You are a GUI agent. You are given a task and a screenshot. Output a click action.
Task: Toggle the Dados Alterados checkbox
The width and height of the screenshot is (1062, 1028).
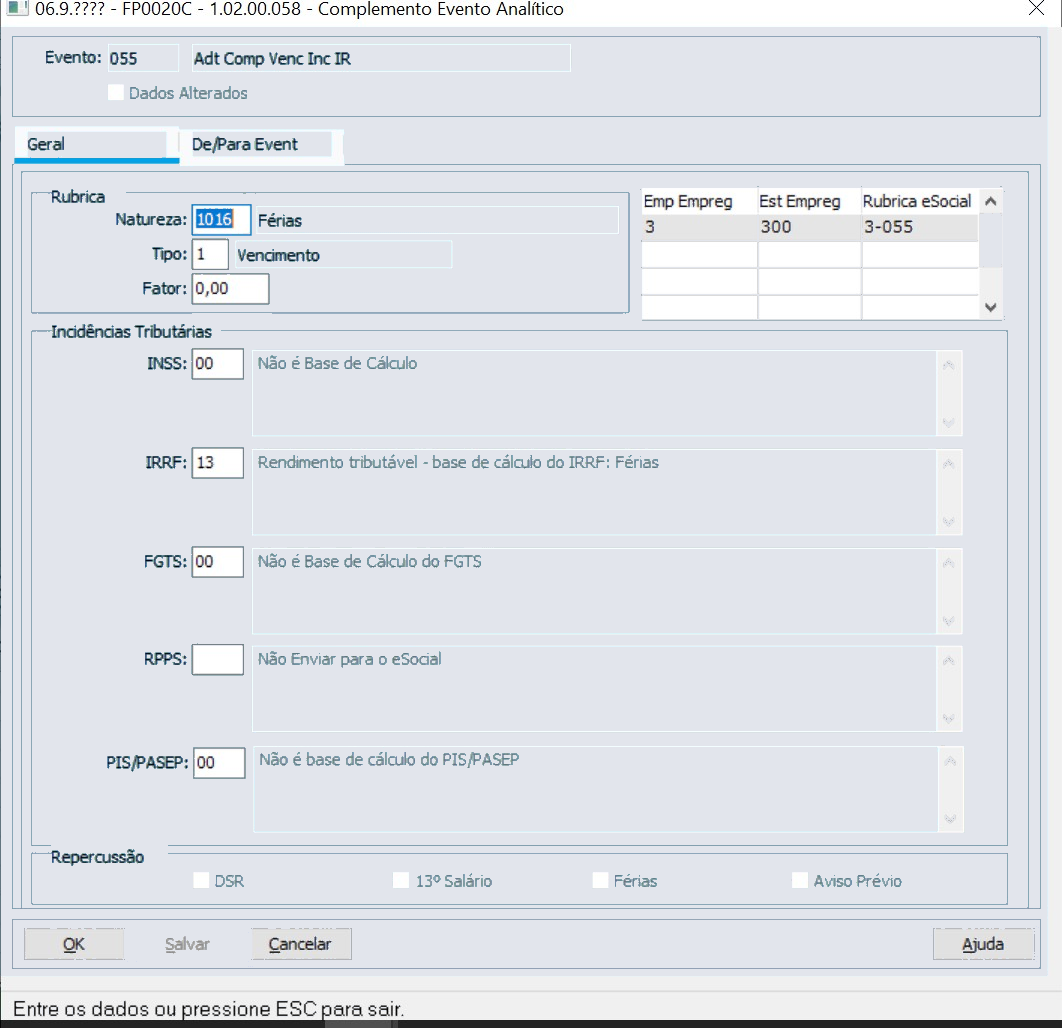tap(116, 93)
